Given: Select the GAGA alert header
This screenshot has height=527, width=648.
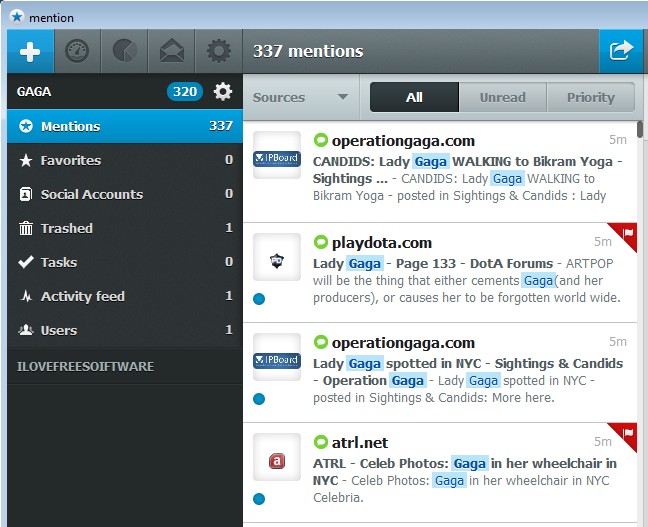Looking at the screenshot, I should click(125, 91).
